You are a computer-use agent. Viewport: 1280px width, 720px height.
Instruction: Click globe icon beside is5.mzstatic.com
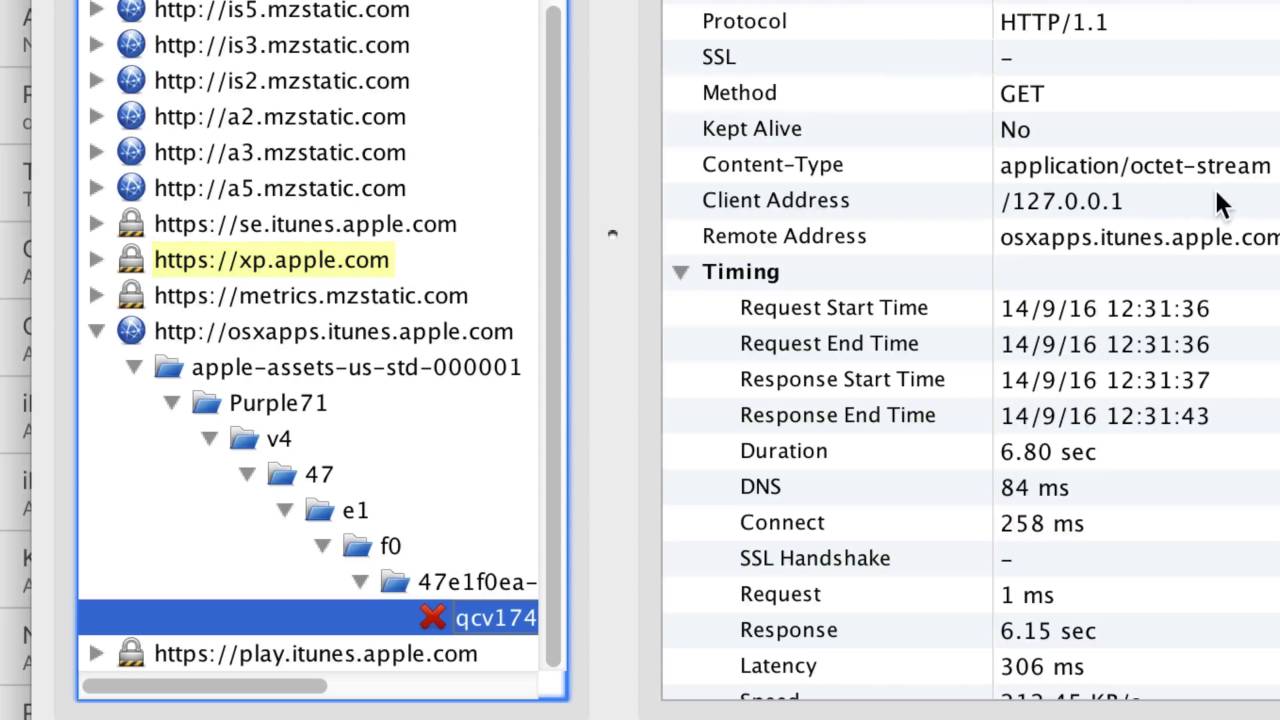point(131,10)
